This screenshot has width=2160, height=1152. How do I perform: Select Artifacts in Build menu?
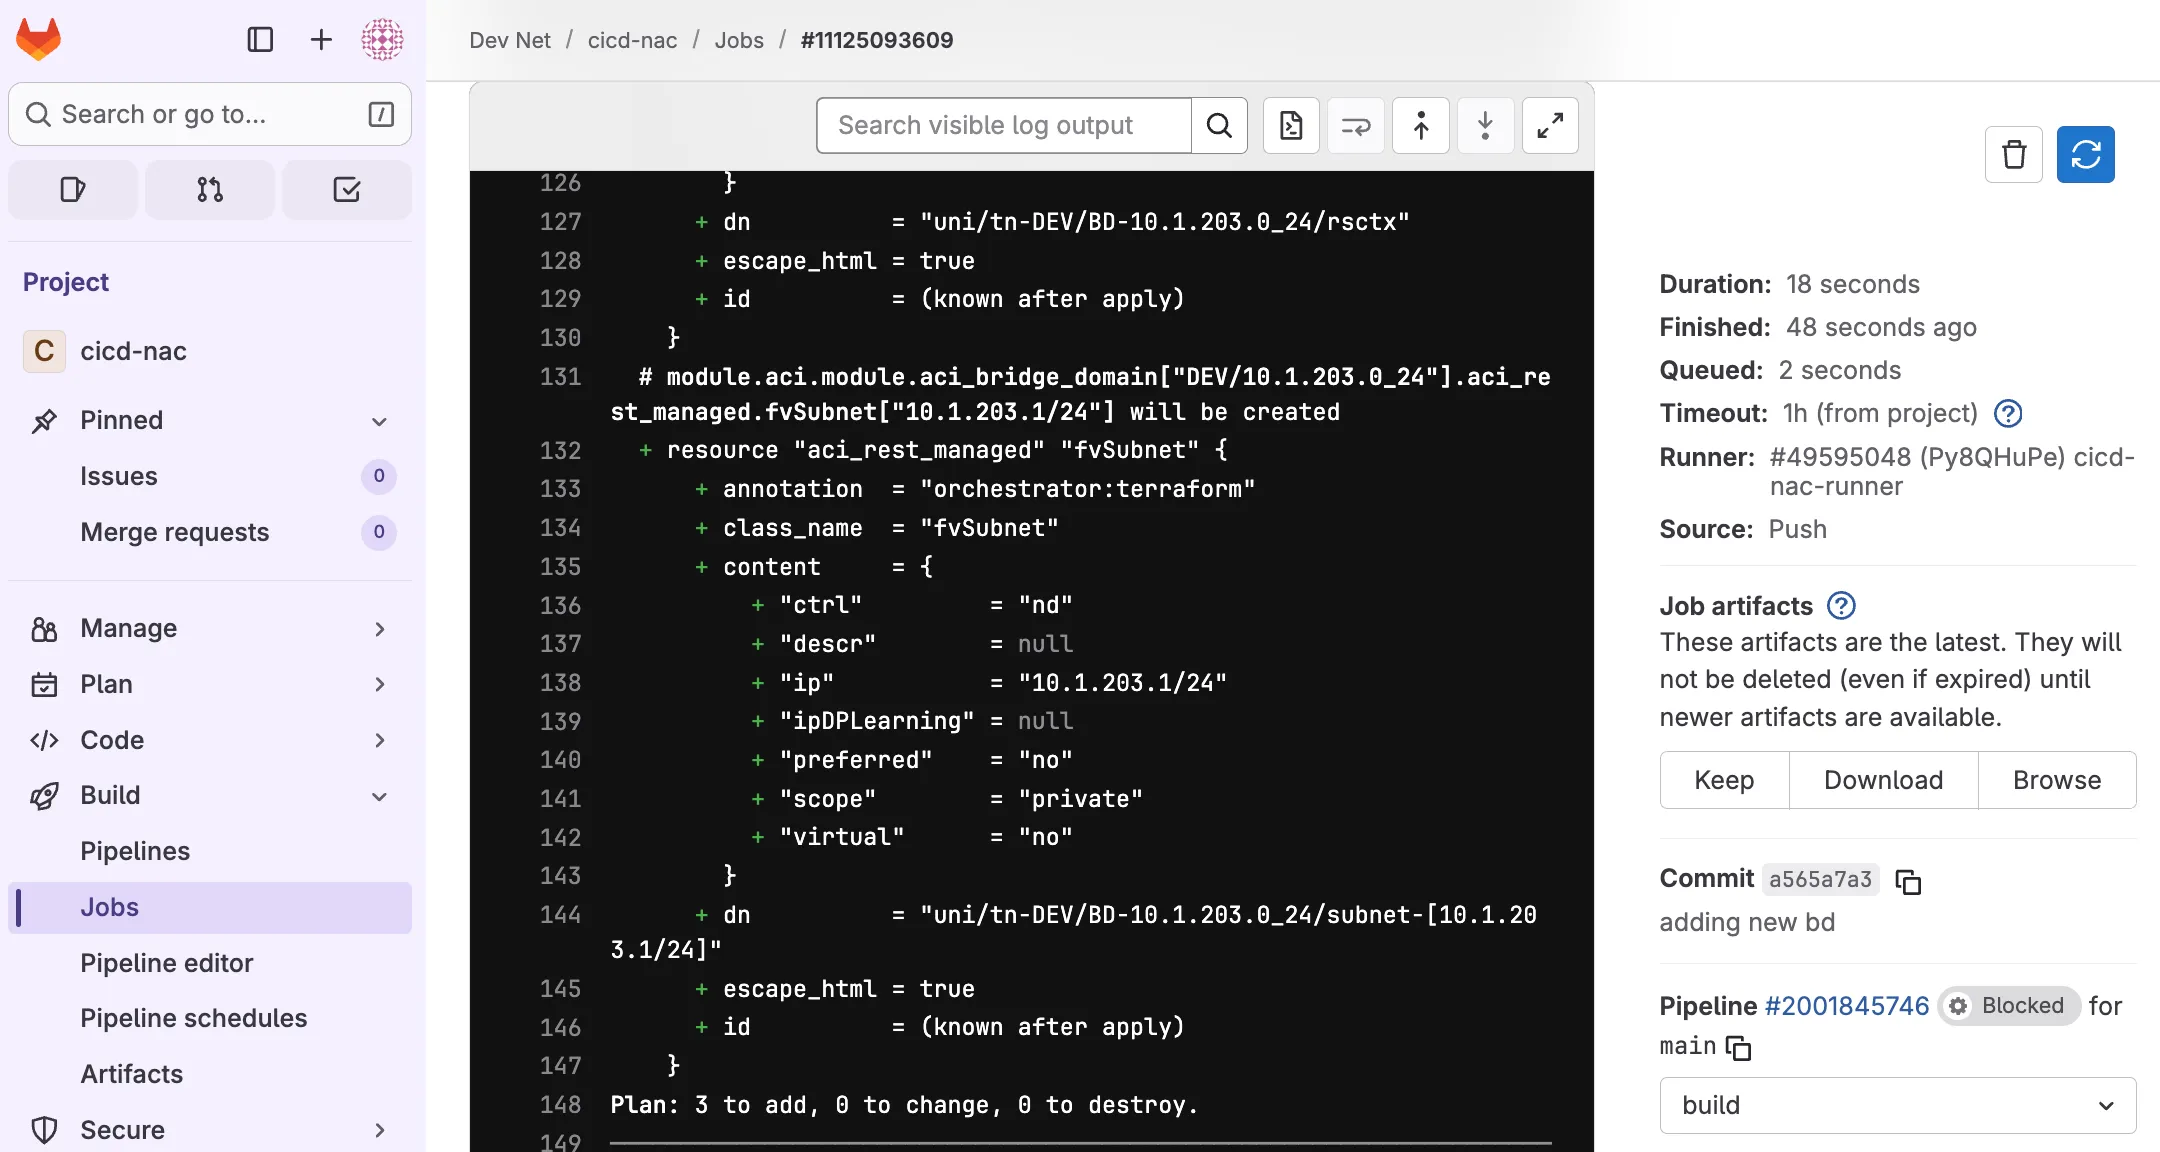(132, 1074)
